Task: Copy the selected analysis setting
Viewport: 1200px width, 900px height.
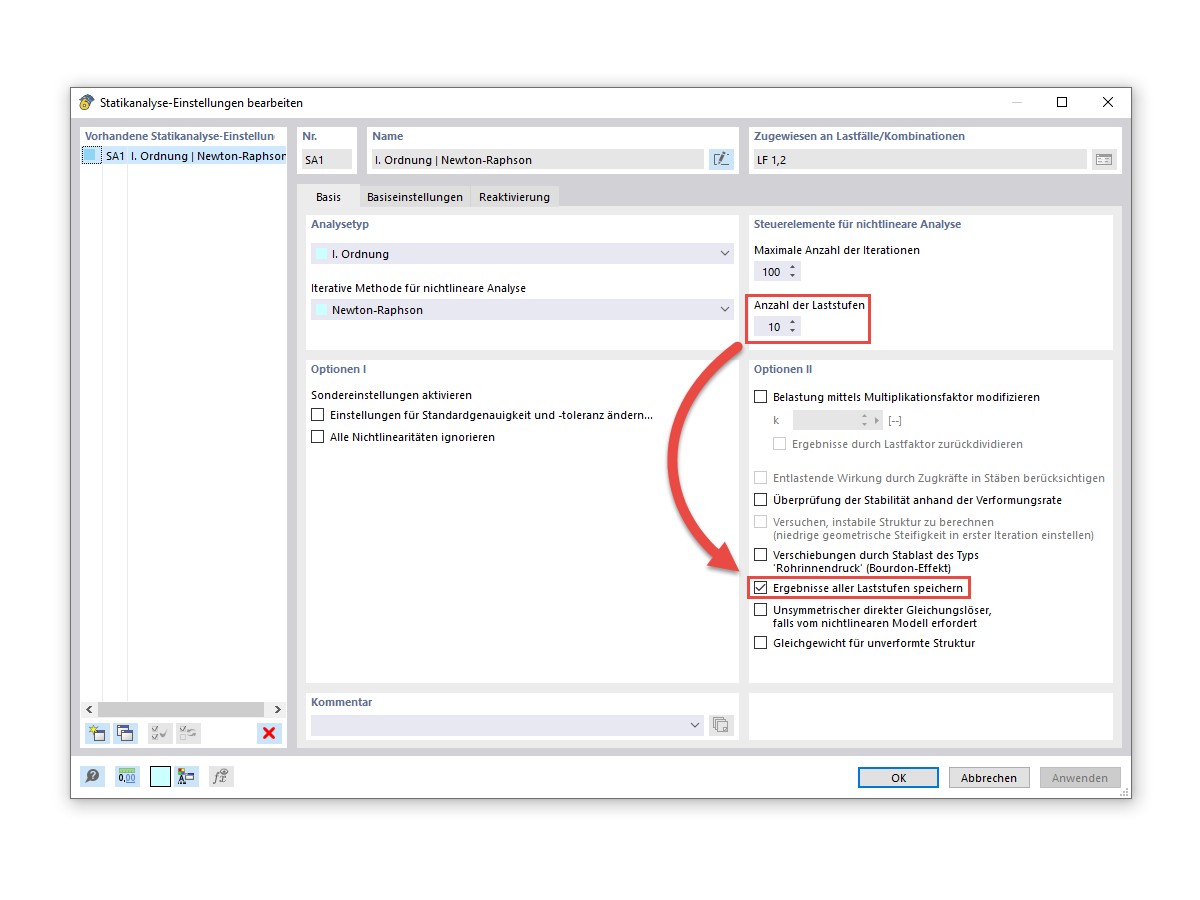Action: (125, 733)
